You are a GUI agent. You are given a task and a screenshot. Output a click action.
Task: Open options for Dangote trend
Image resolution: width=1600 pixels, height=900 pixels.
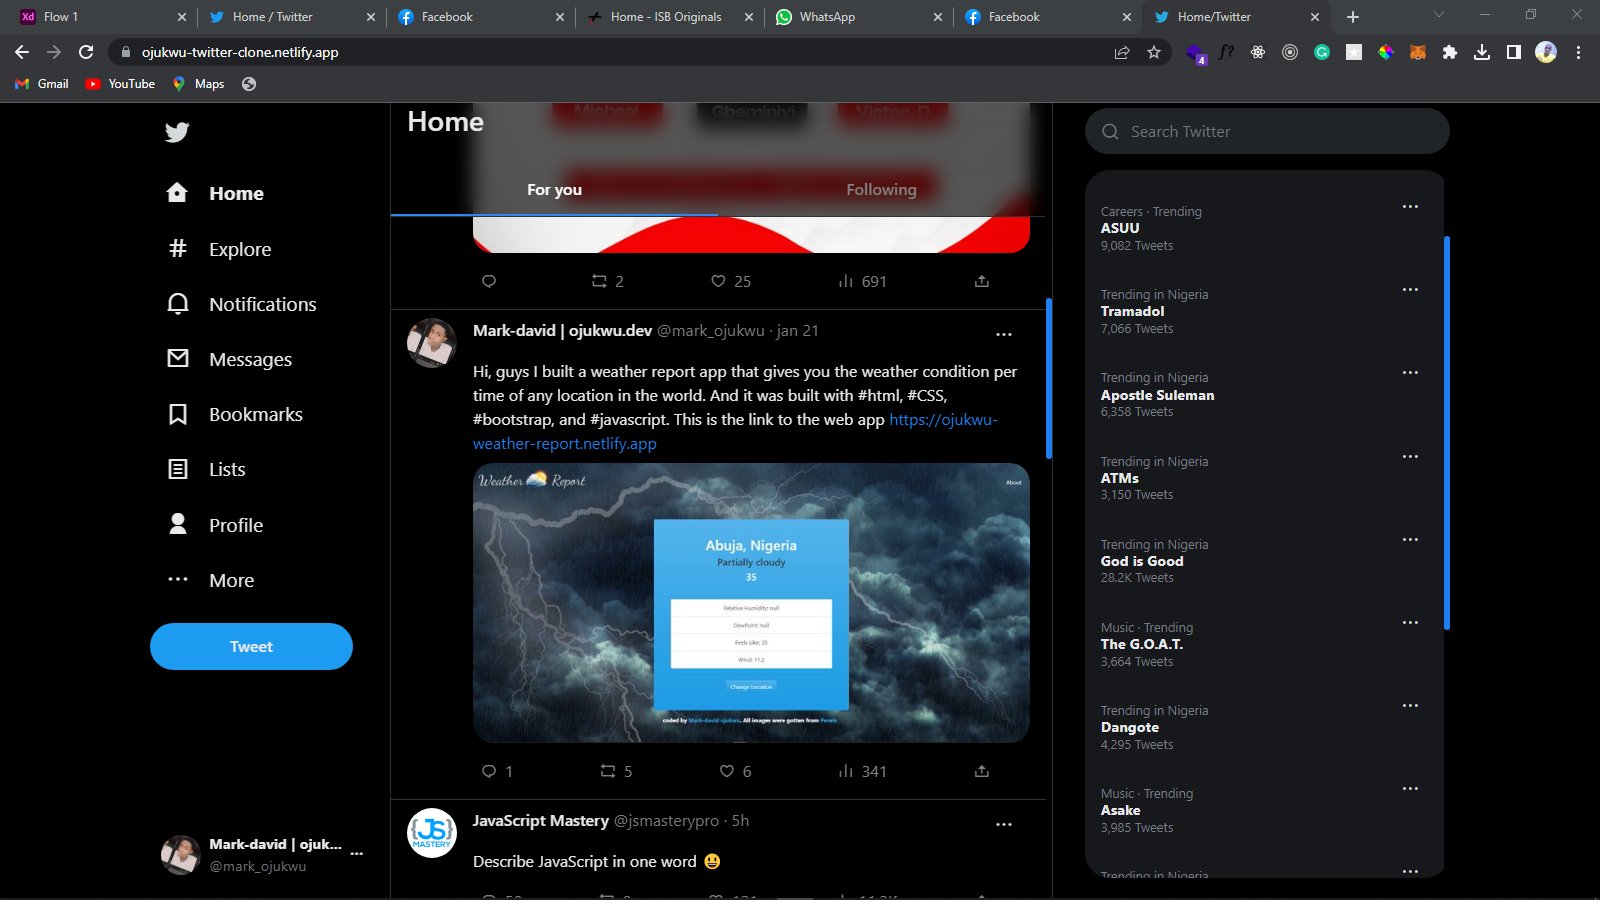[1410, 705]
